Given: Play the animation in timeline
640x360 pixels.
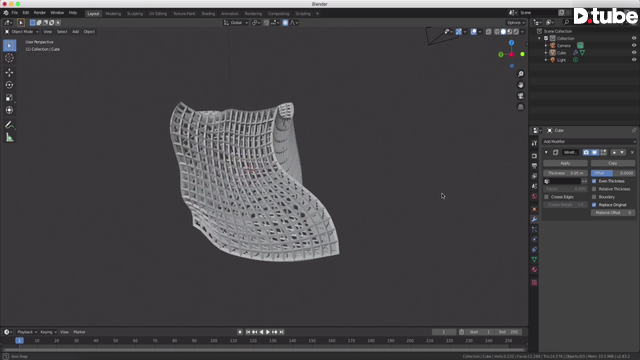Looking at the screenshot, I should 268,332.
